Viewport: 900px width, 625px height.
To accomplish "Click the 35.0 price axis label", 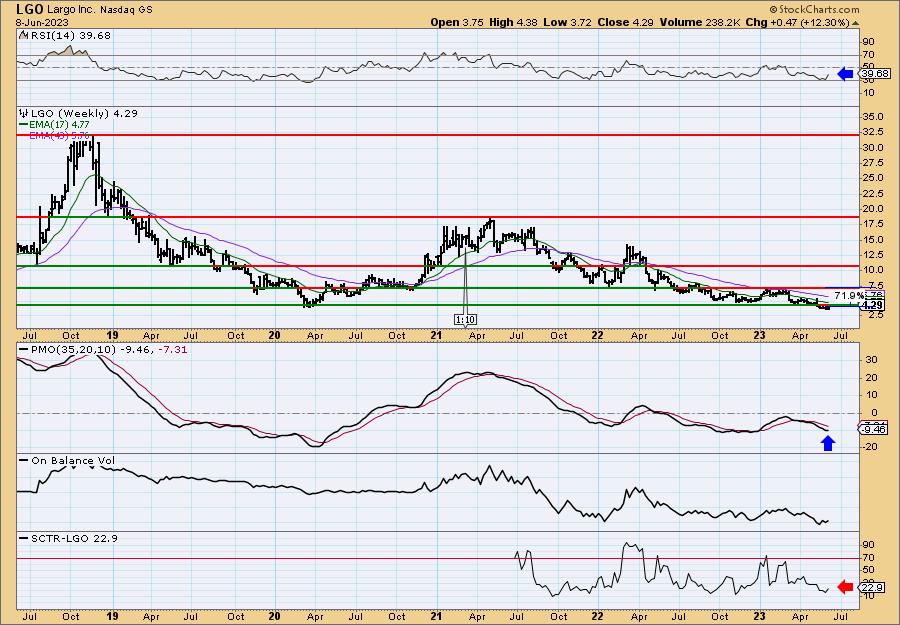I will point(872,117).
